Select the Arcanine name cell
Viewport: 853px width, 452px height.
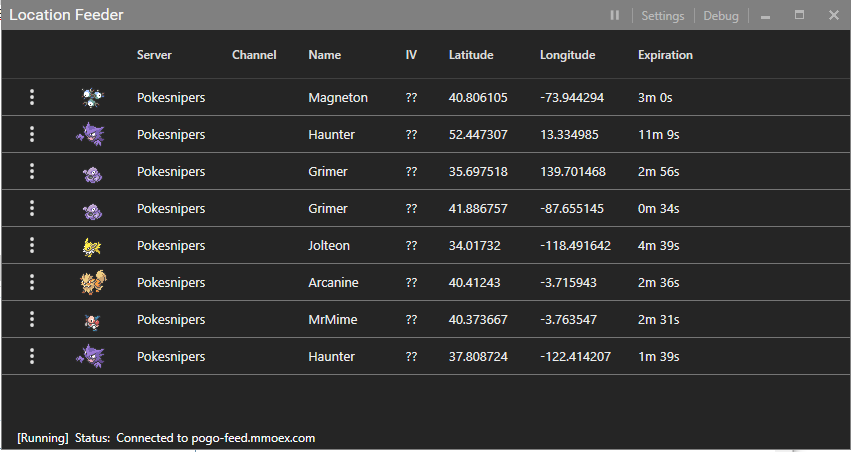tap(333, 283)
